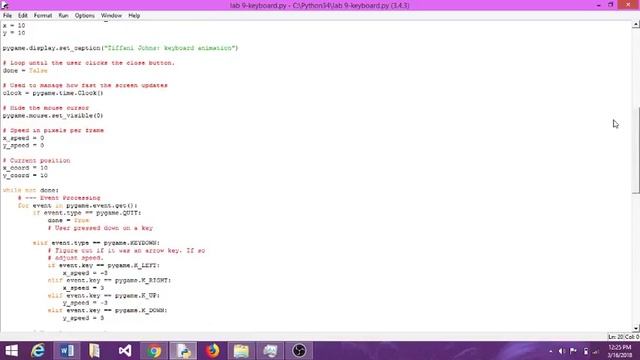Viewport: 640px width, 360px height.
Task: Click the line 'x_coord = 10'
Action: 25,168
